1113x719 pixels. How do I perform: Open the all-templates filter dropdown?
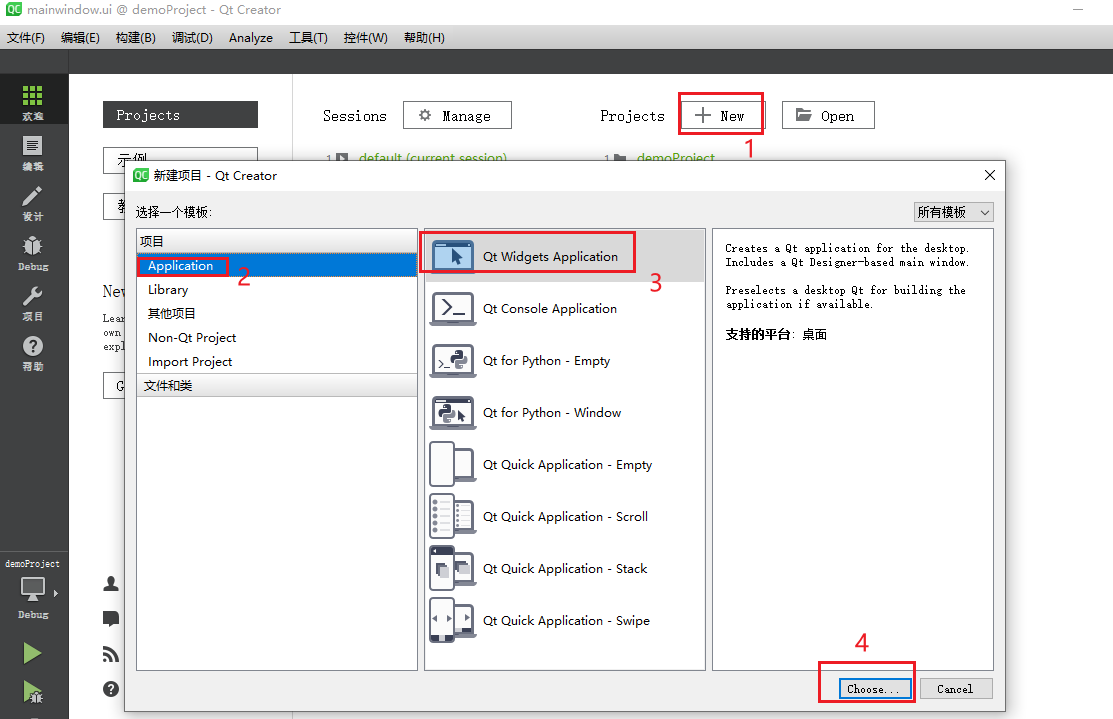pos(953,212)
